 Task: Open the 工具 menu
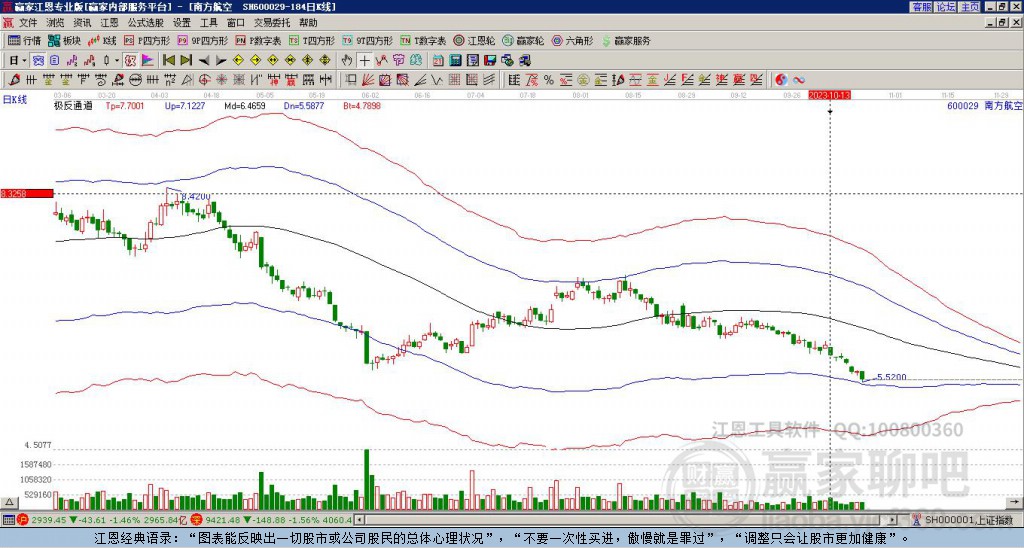[208, 23]
